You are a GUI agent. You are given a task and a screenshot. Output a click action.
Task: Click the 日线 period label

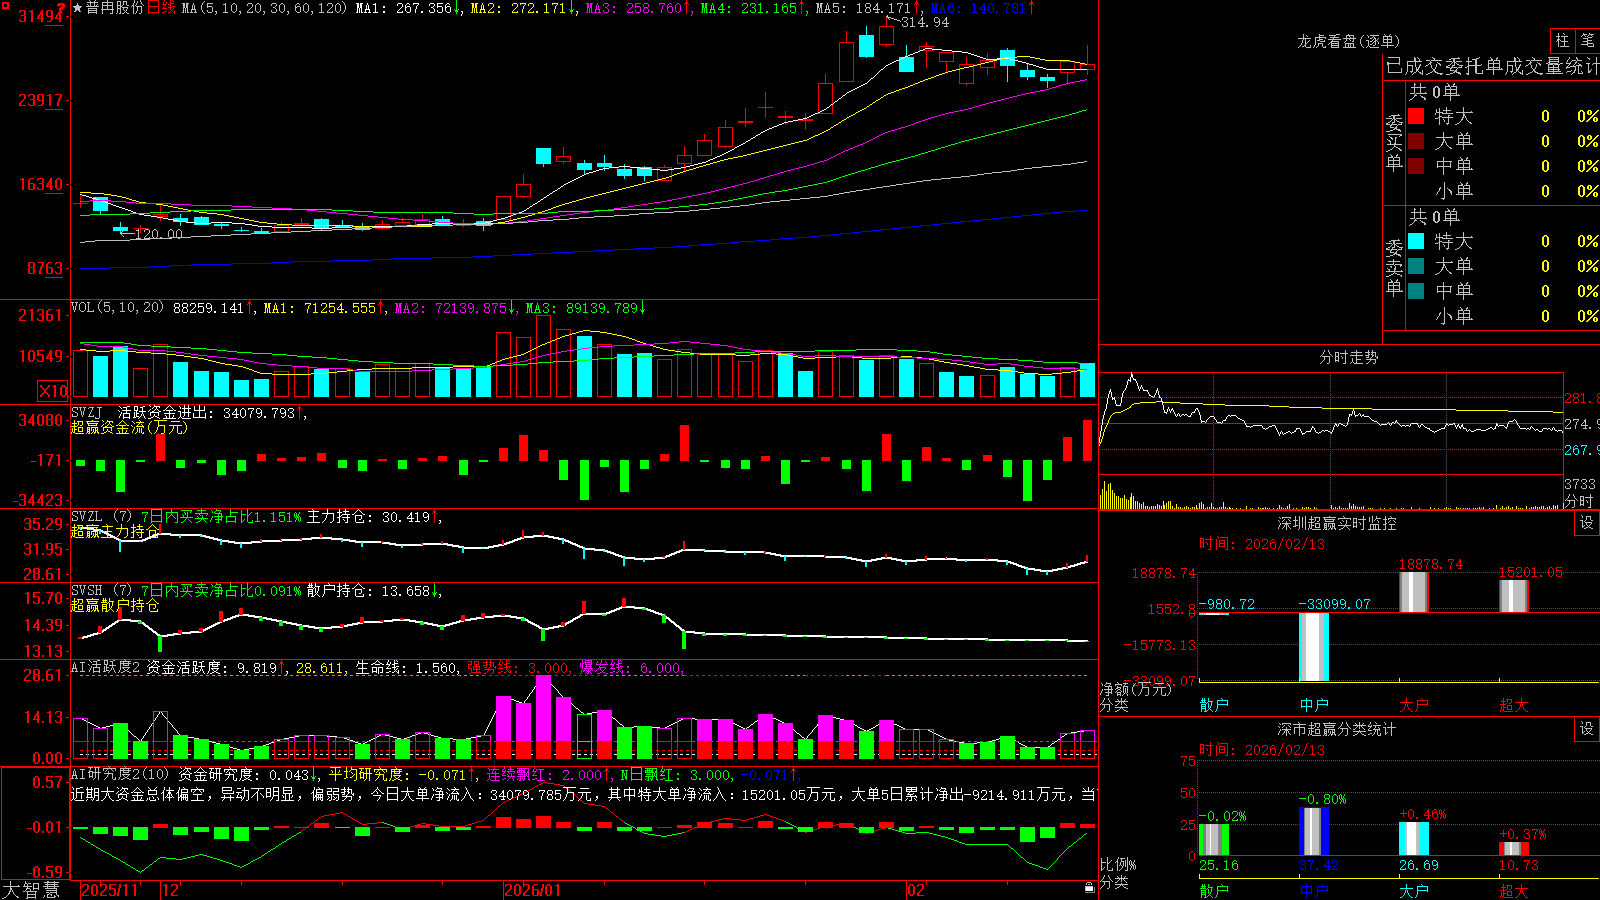point(161,8)
